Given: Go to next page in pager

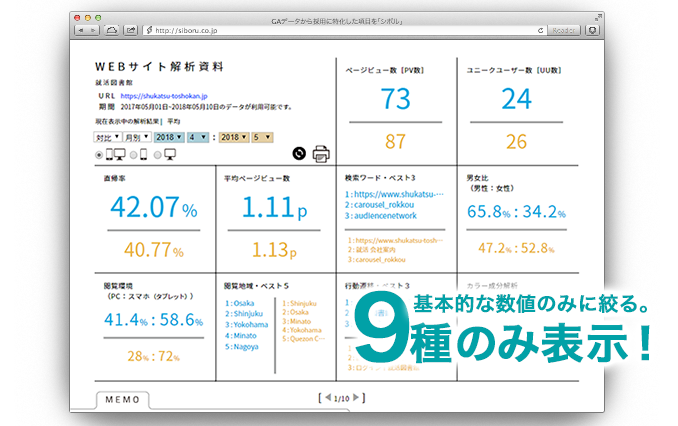Looking at the screenshot, I should click(x=356, y=398).
